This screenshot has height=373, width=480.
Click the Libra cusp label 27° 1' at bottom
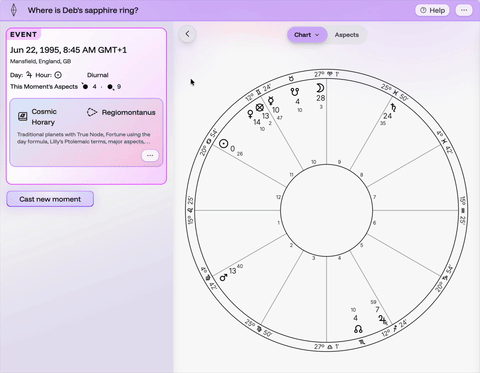(x=327, y=347)
